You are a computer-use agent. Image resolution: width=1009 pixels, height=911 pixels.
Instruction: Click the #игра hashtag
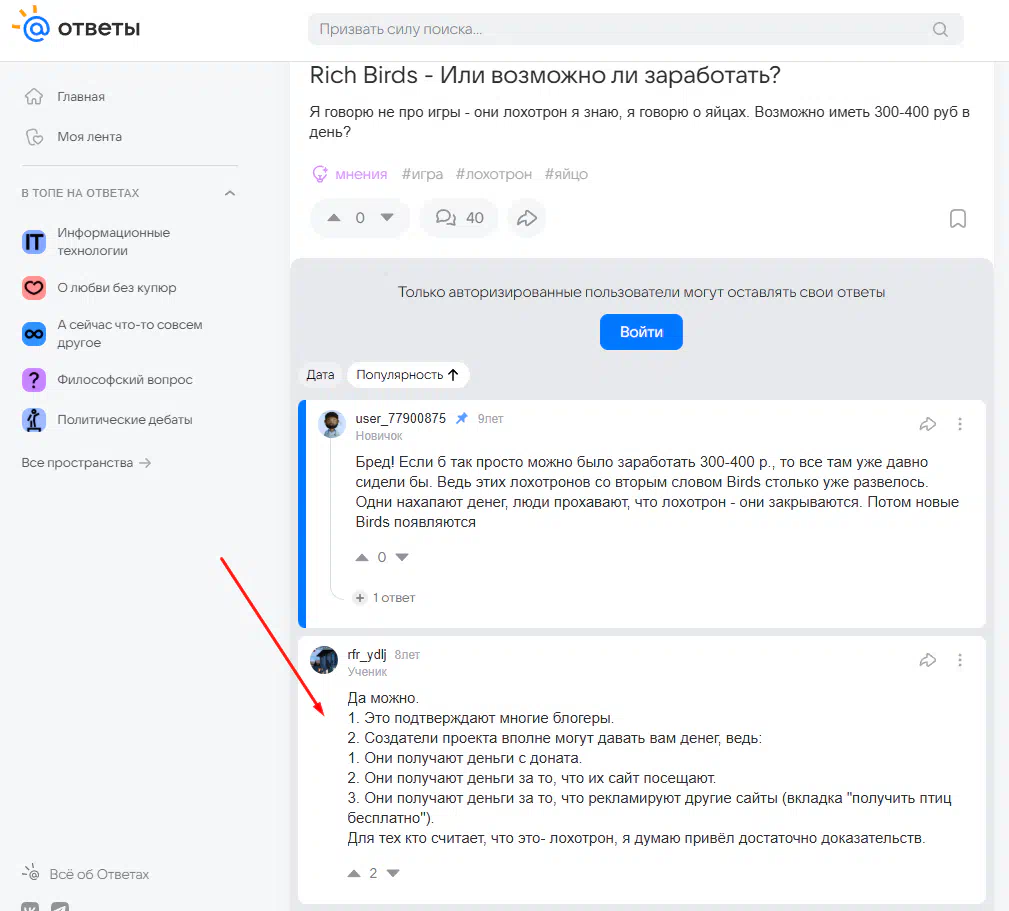[x=422, y=174]
